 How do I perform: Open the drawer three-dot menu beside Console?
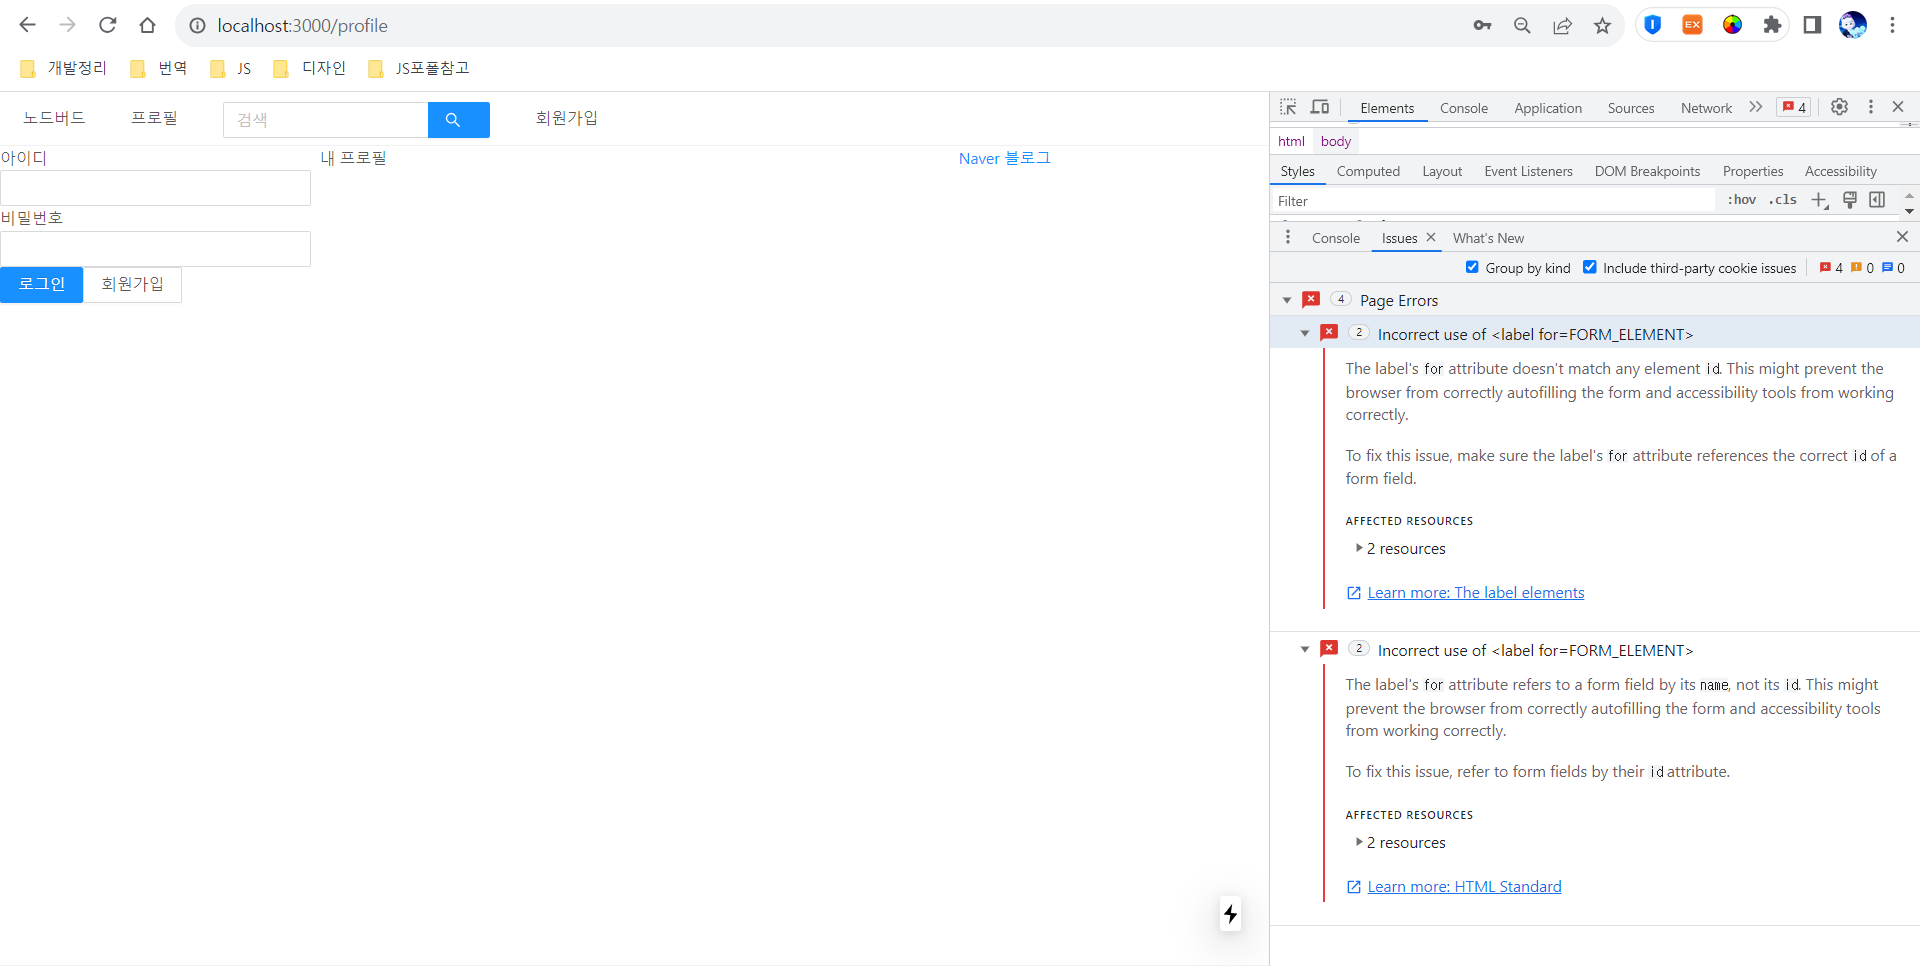pyautogui.click(x=1288, y=237)
